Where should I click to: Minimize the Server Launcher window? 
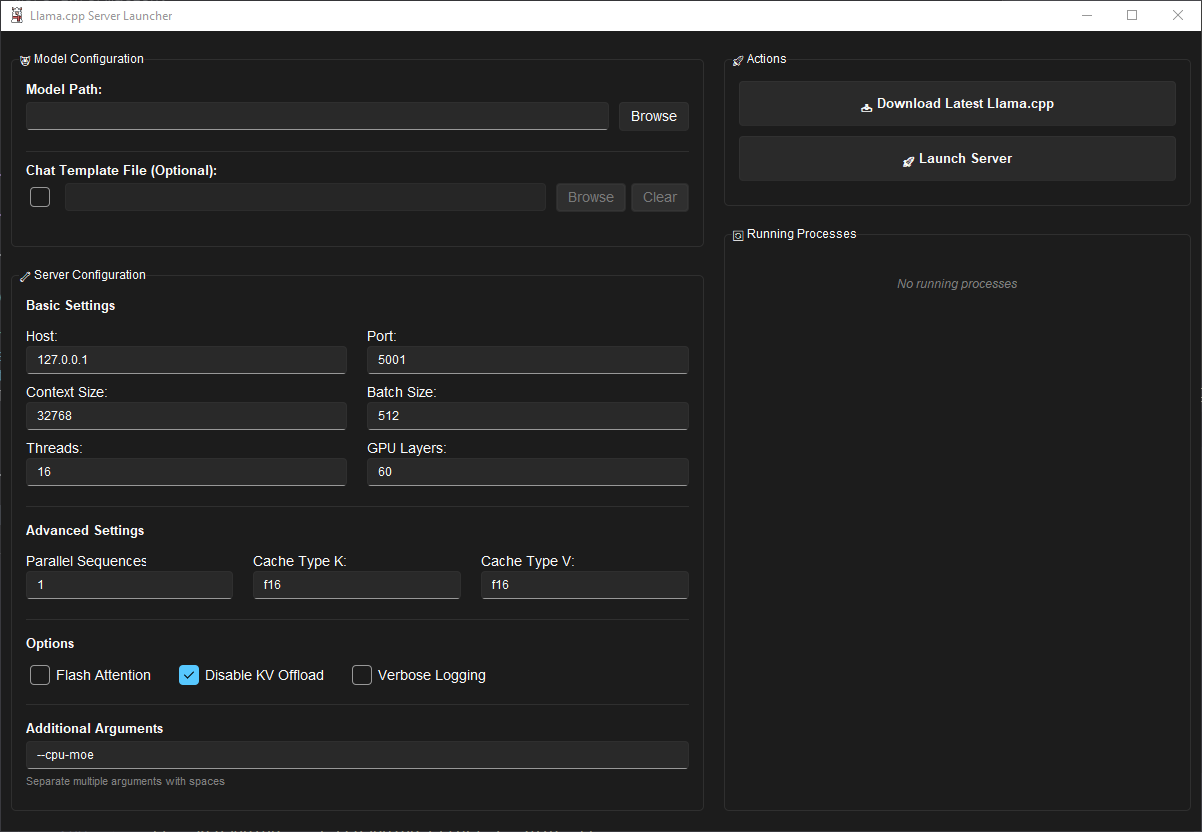click(1086, 15)
